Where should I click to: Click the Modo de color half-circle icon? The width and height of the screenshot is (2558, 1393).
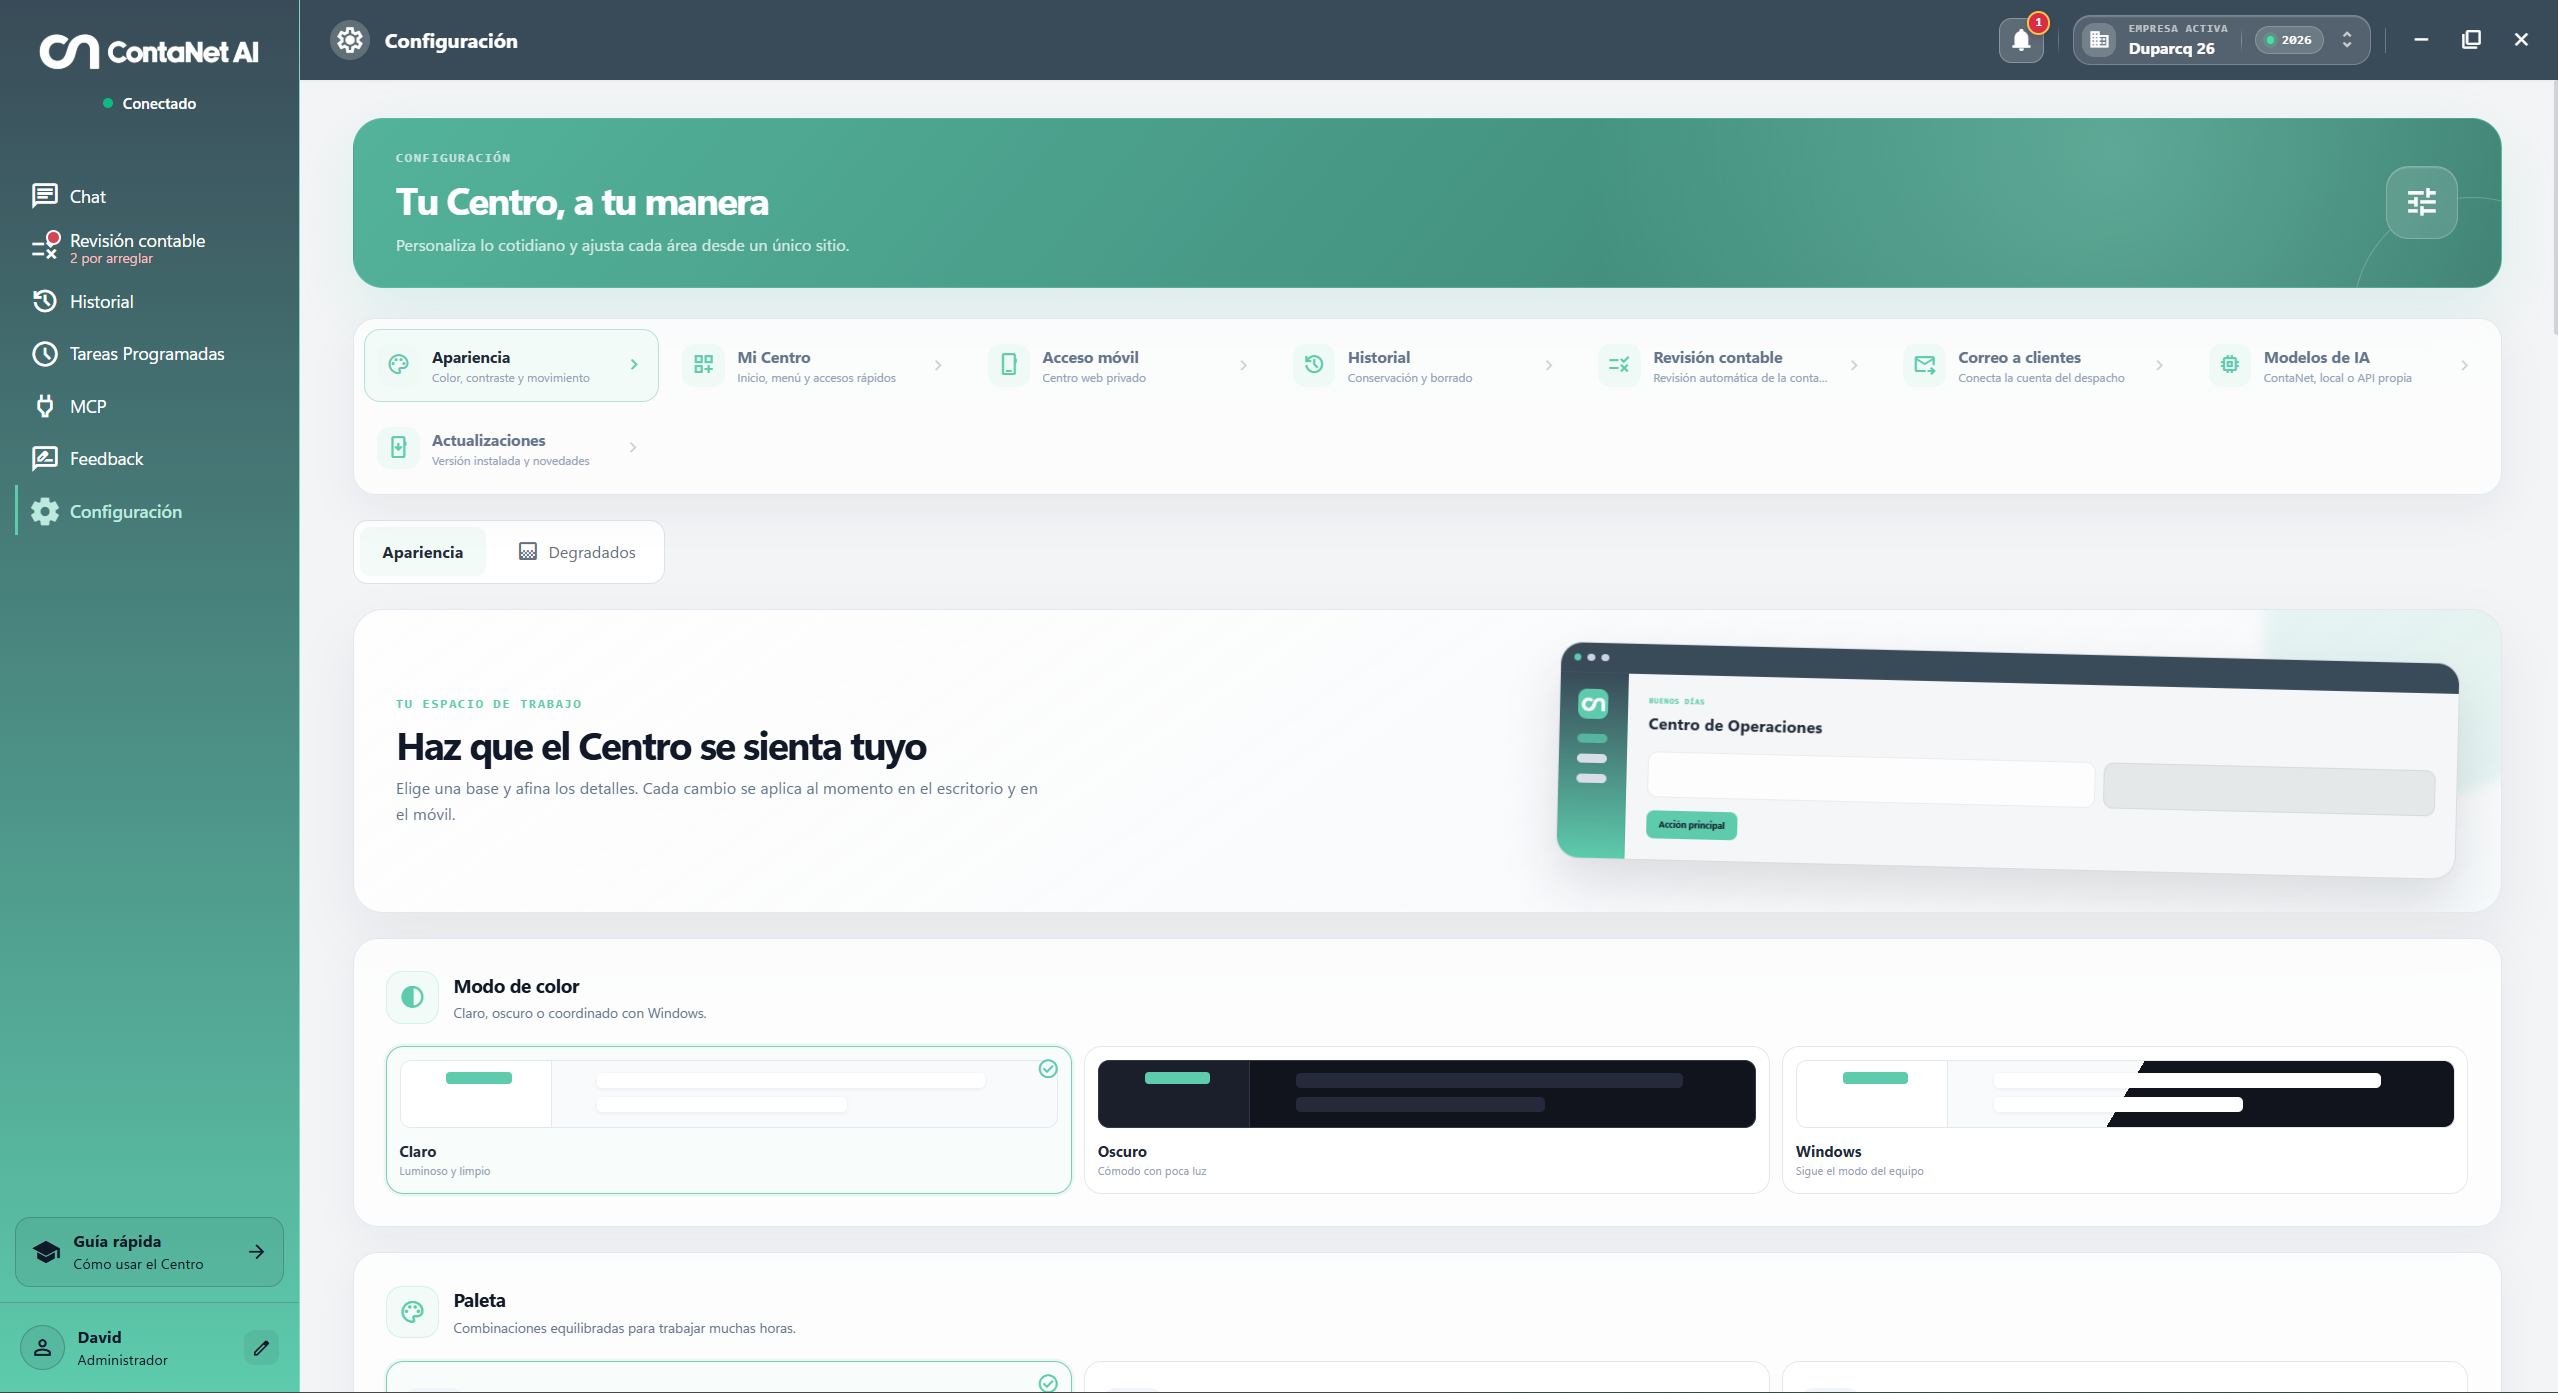click(412, 997)
